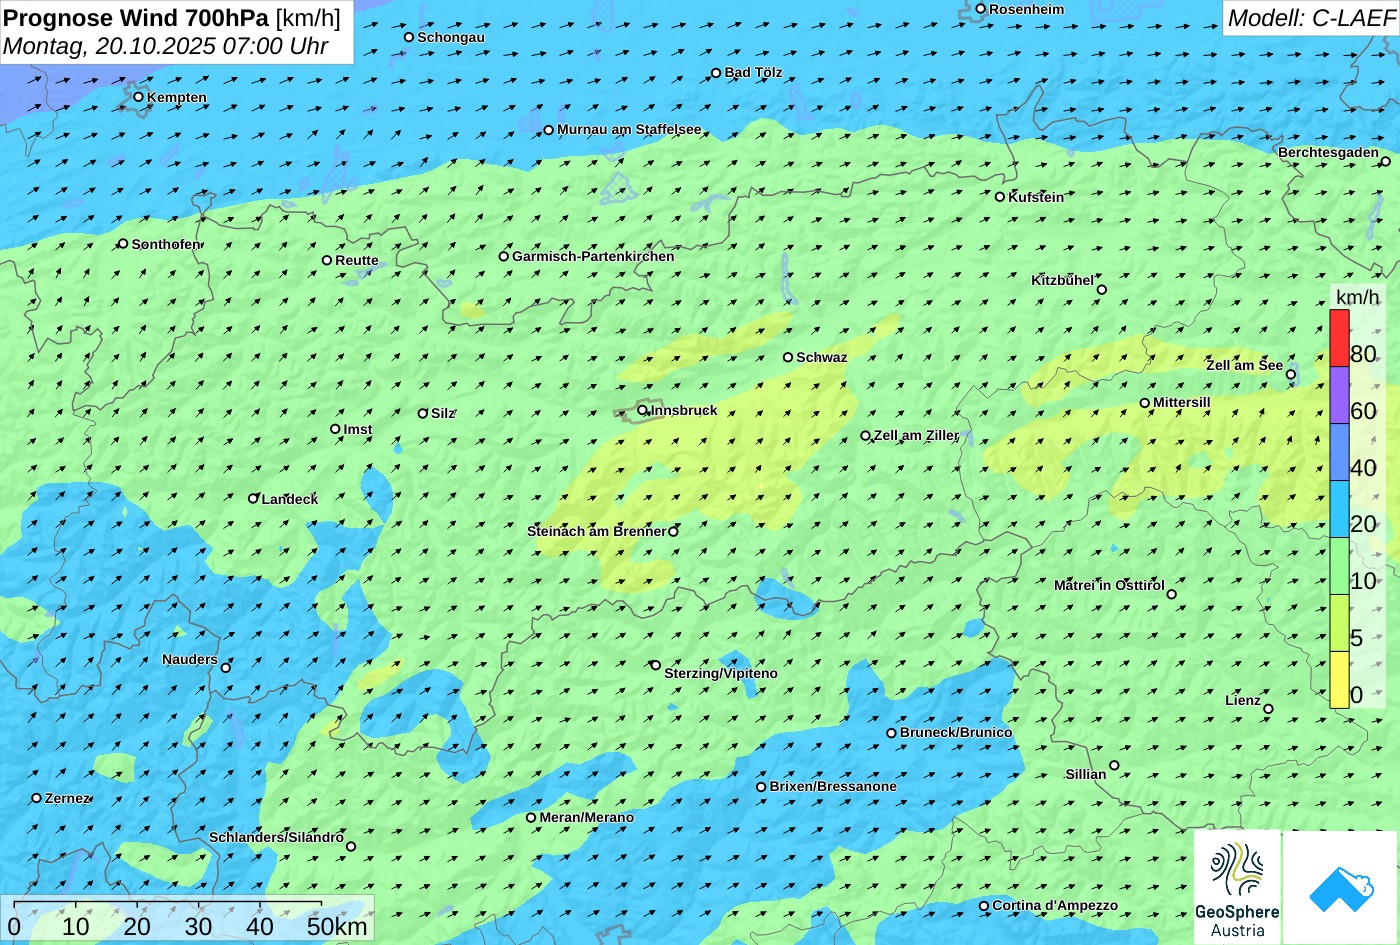Click the Imst city label
Screen dimensions: 1400x945
click(x=358, y=429)
